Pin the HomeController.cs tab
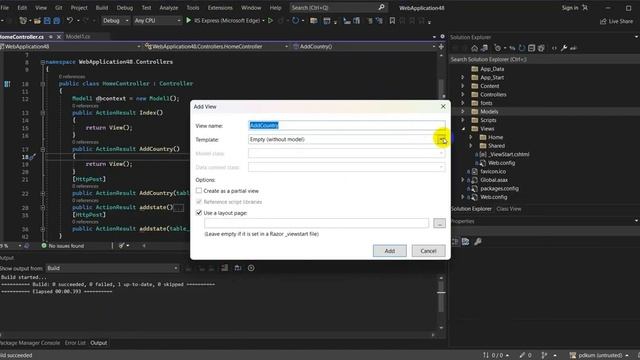The image size is (640, 360). pos(51,37)
